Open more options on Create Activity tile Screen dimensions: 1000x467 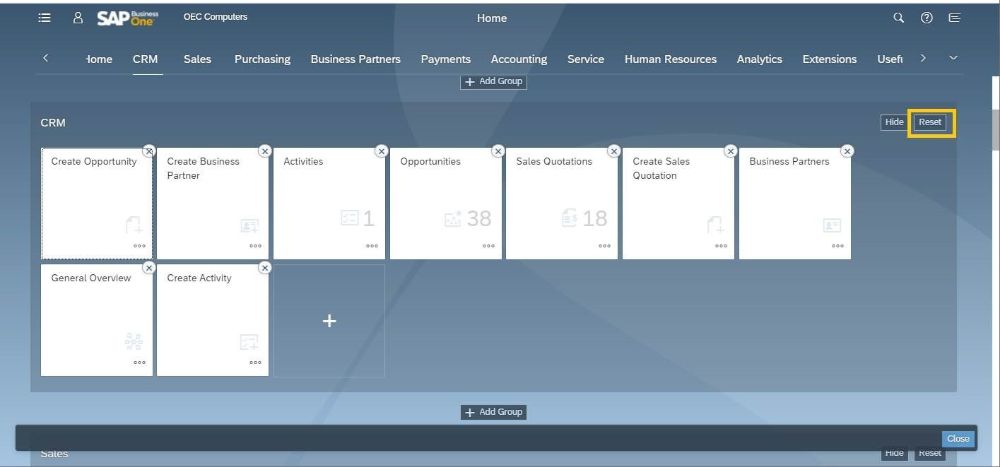tap(256, 362)
